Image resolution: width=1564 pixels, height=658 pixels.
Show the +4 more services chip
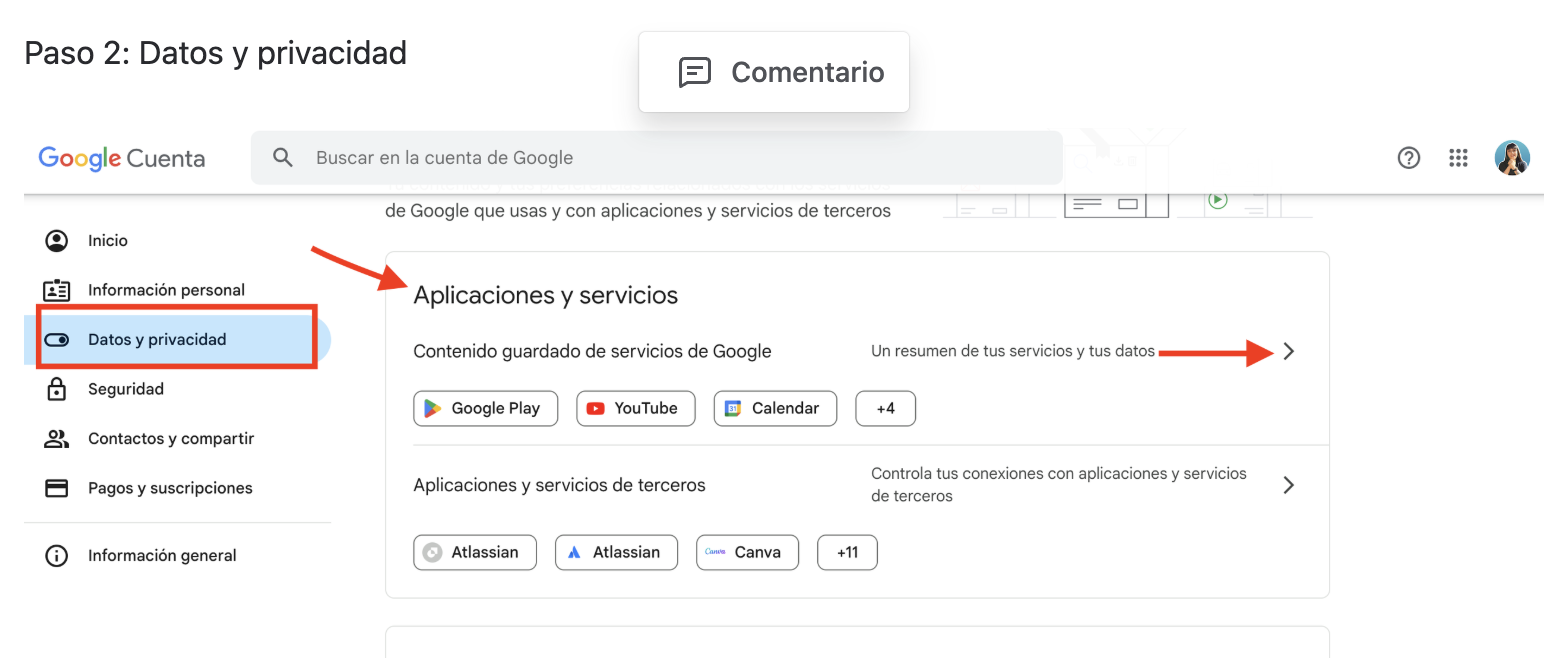[x=886, y=408]
